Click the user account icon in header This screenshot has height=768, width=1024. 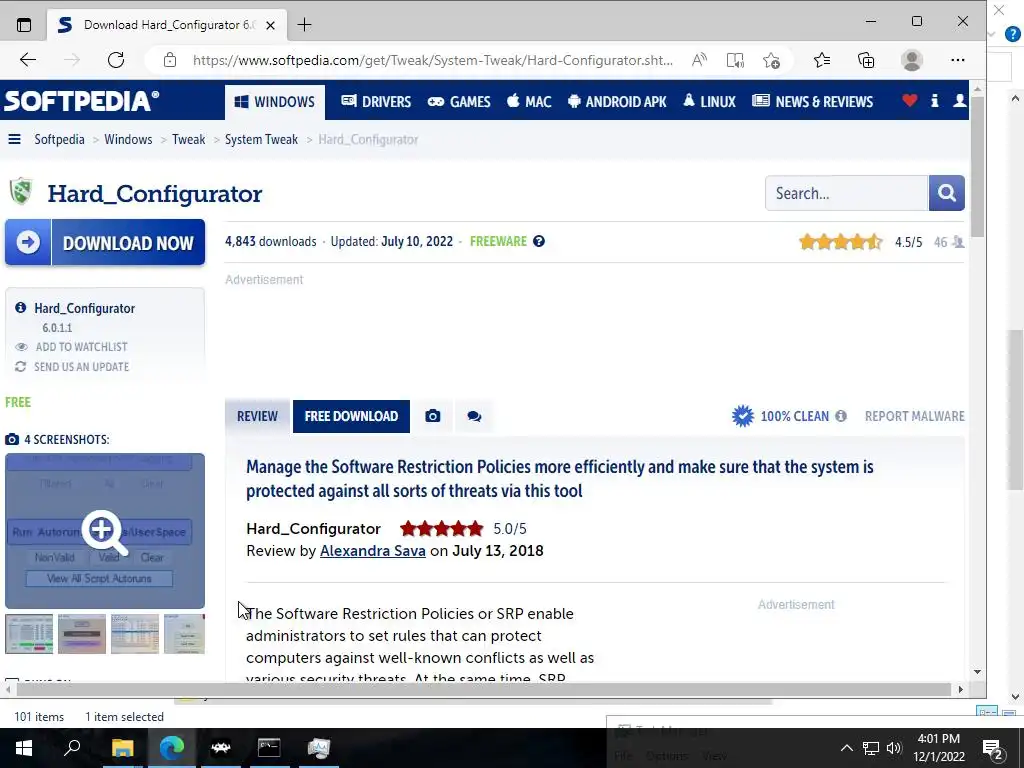click(x=959, y=101)
